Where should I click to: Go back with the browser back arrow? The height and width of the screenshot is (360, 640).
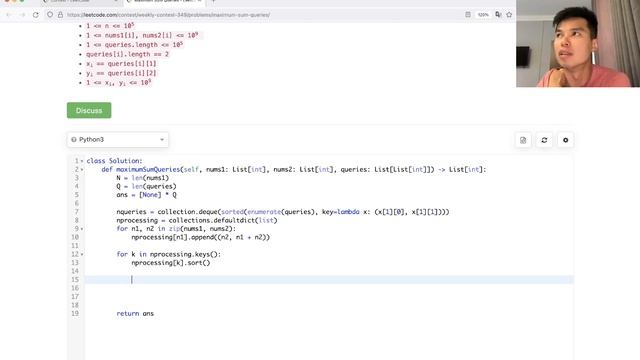point(9,15)
